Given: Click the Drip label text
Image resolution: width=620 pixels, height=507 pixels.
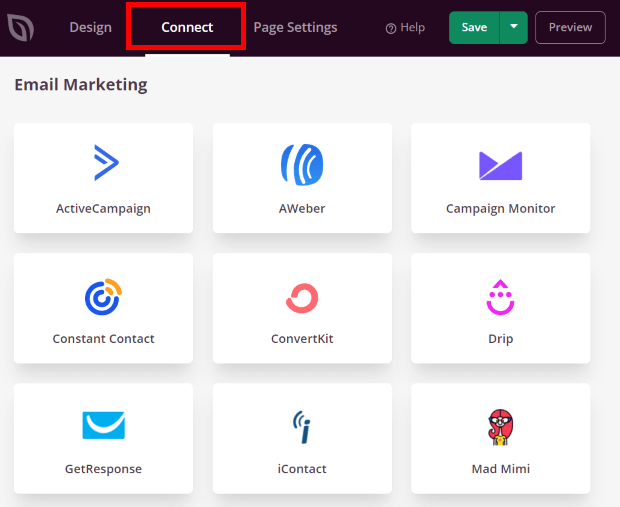Looking at the screenshot, I should (501, 339).
